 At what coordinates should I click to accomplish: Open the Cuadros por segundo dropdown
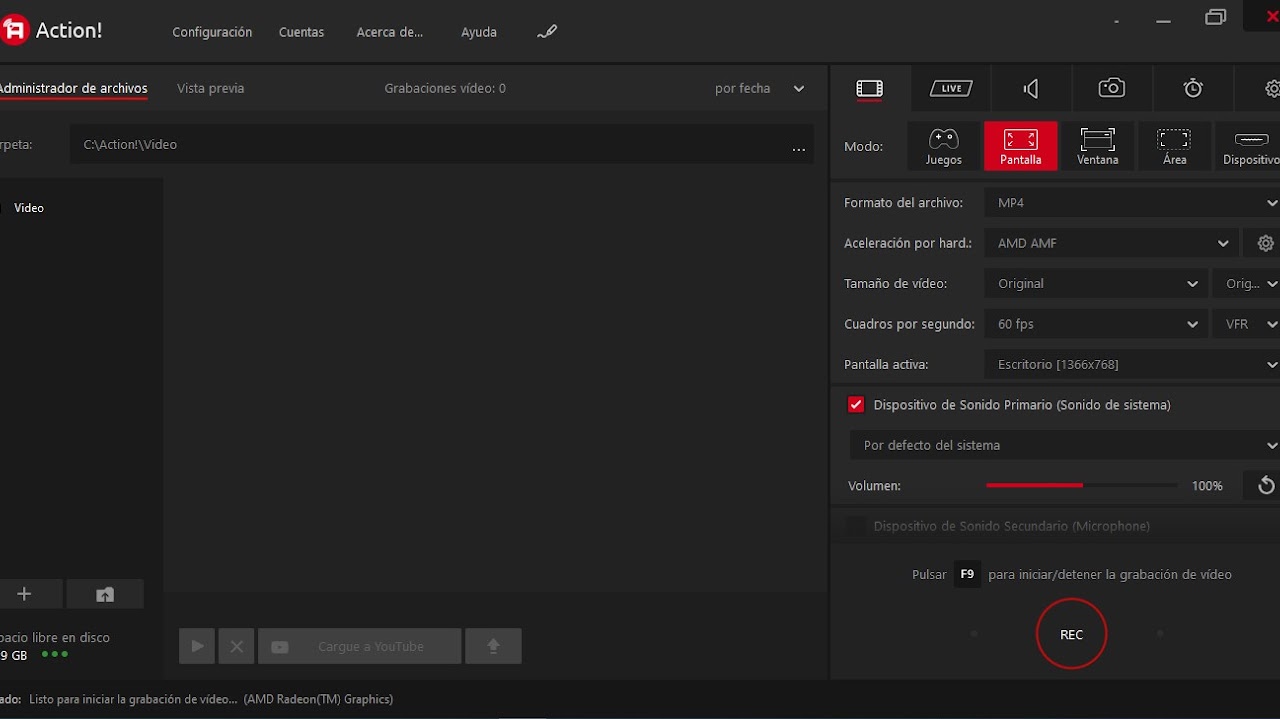tap(1095, 324)
